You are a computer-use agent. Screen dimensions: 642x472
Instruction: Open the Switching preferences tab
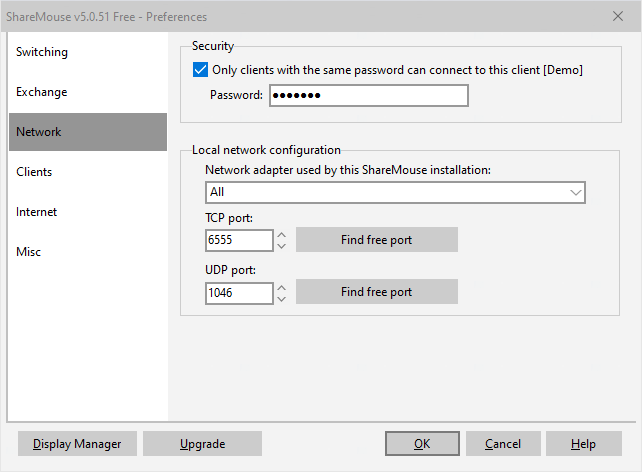[88, 52]
